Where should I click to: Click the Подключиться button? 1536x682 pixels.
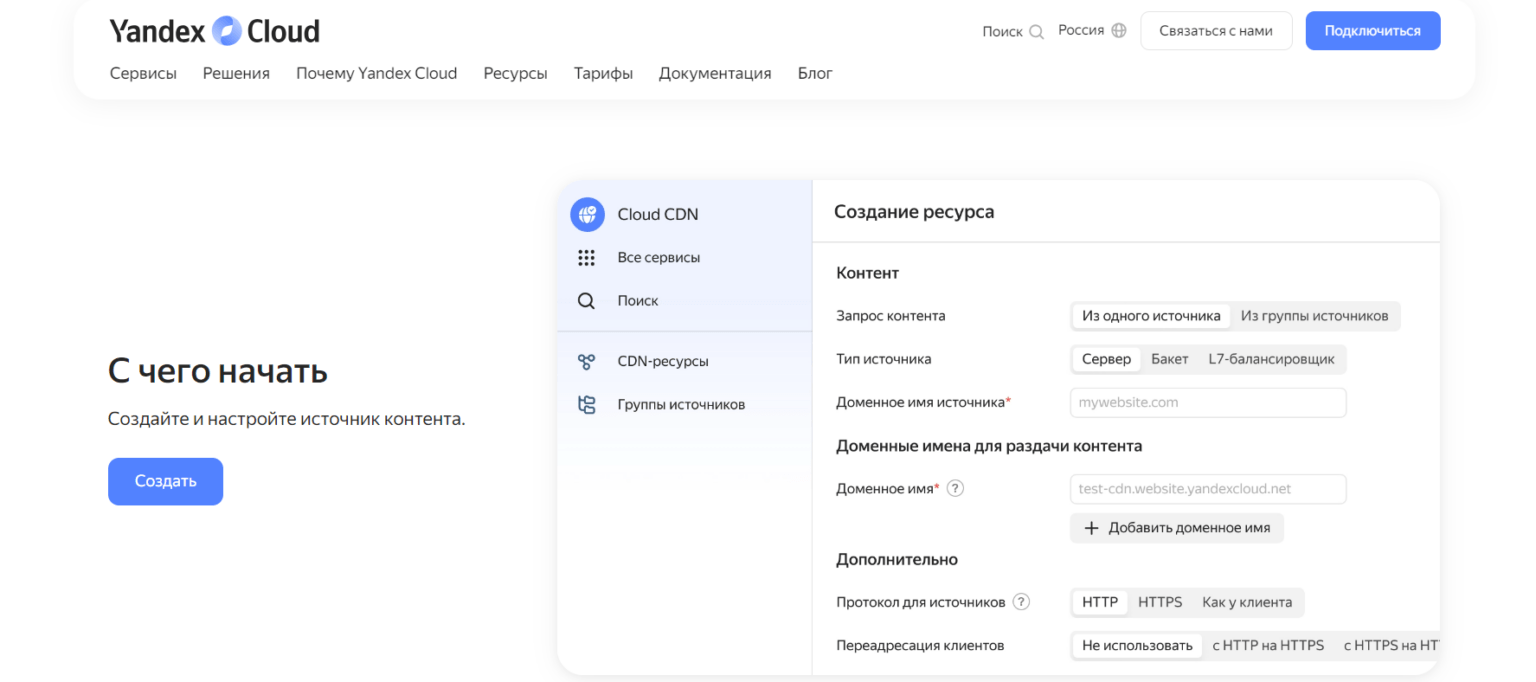coord(1372,30)
